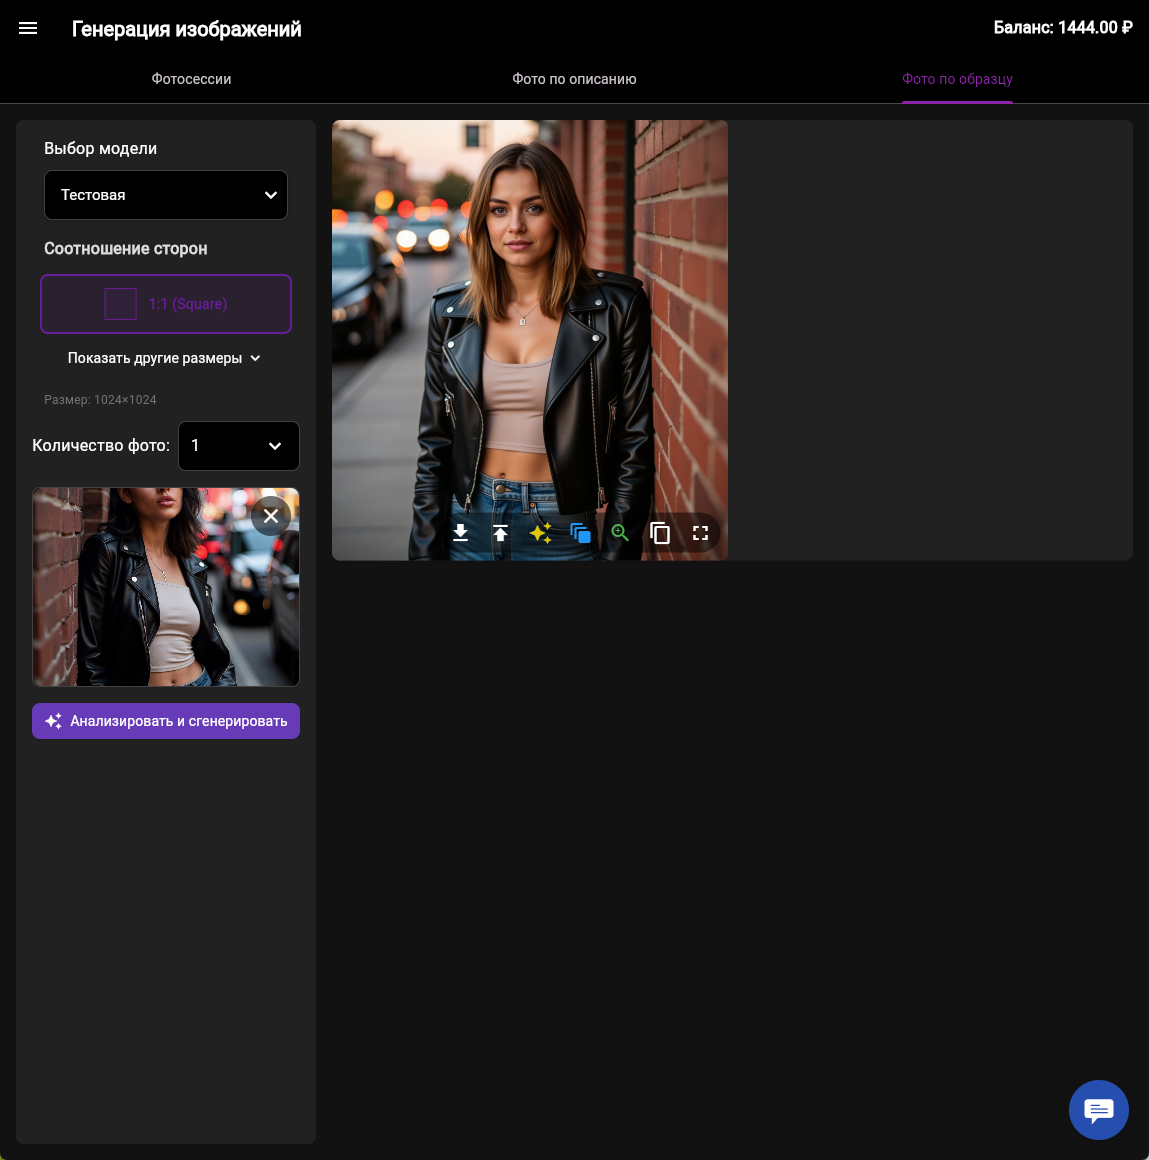Click the generated woman portrait image

(530, 320)
